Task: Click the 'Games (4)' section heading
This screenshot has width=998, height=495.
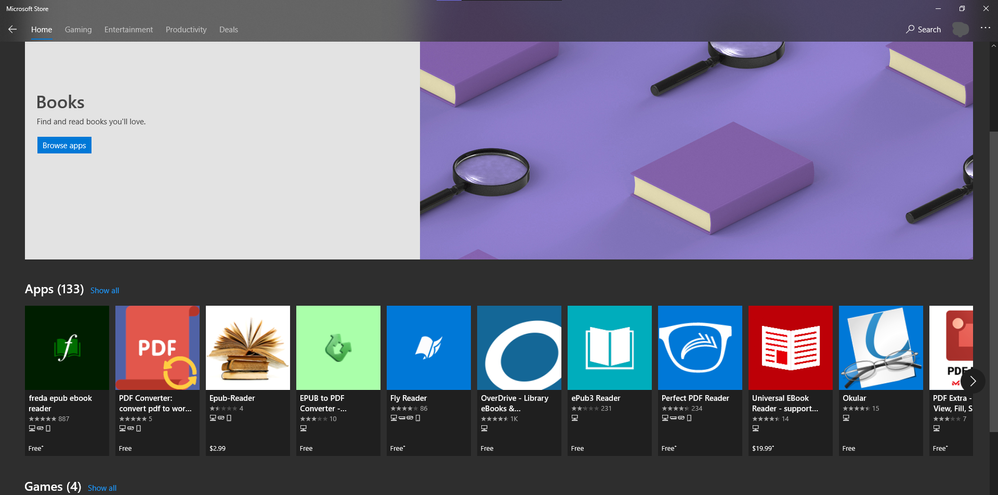Action: [53, 487]
